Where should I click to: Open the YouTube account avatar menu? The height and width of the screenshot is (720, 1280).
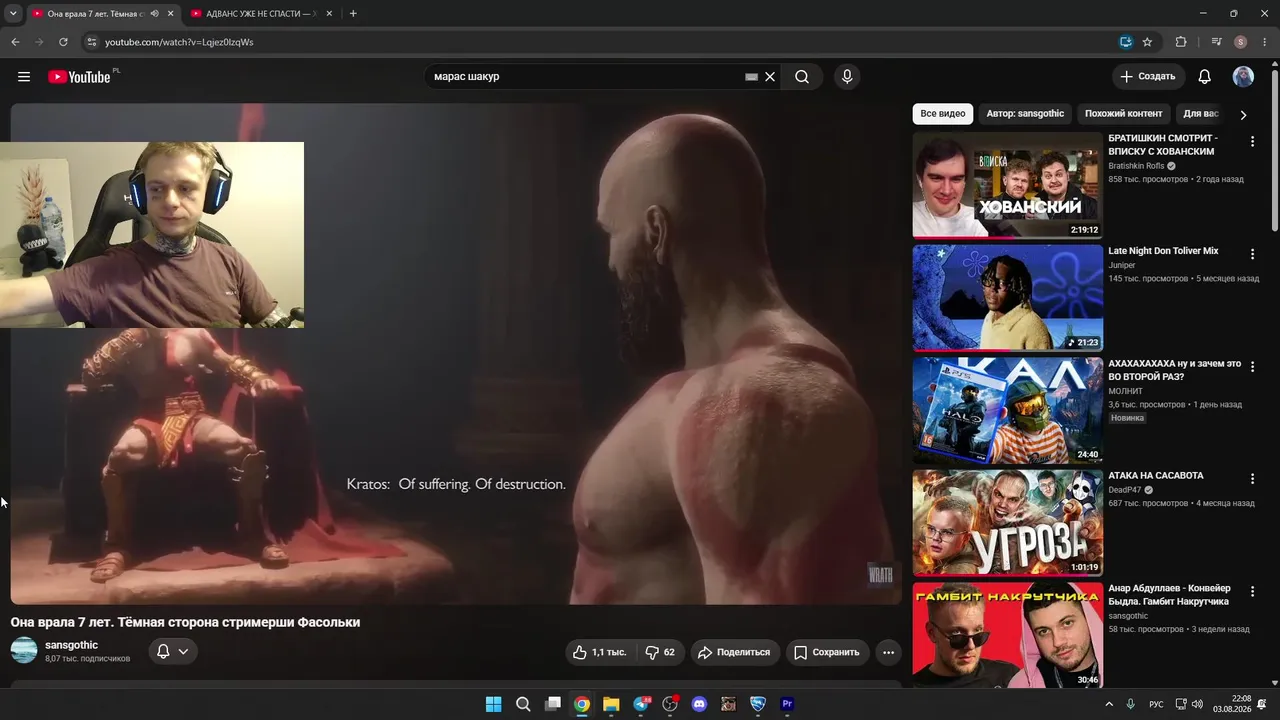(x=1243, y=77)
